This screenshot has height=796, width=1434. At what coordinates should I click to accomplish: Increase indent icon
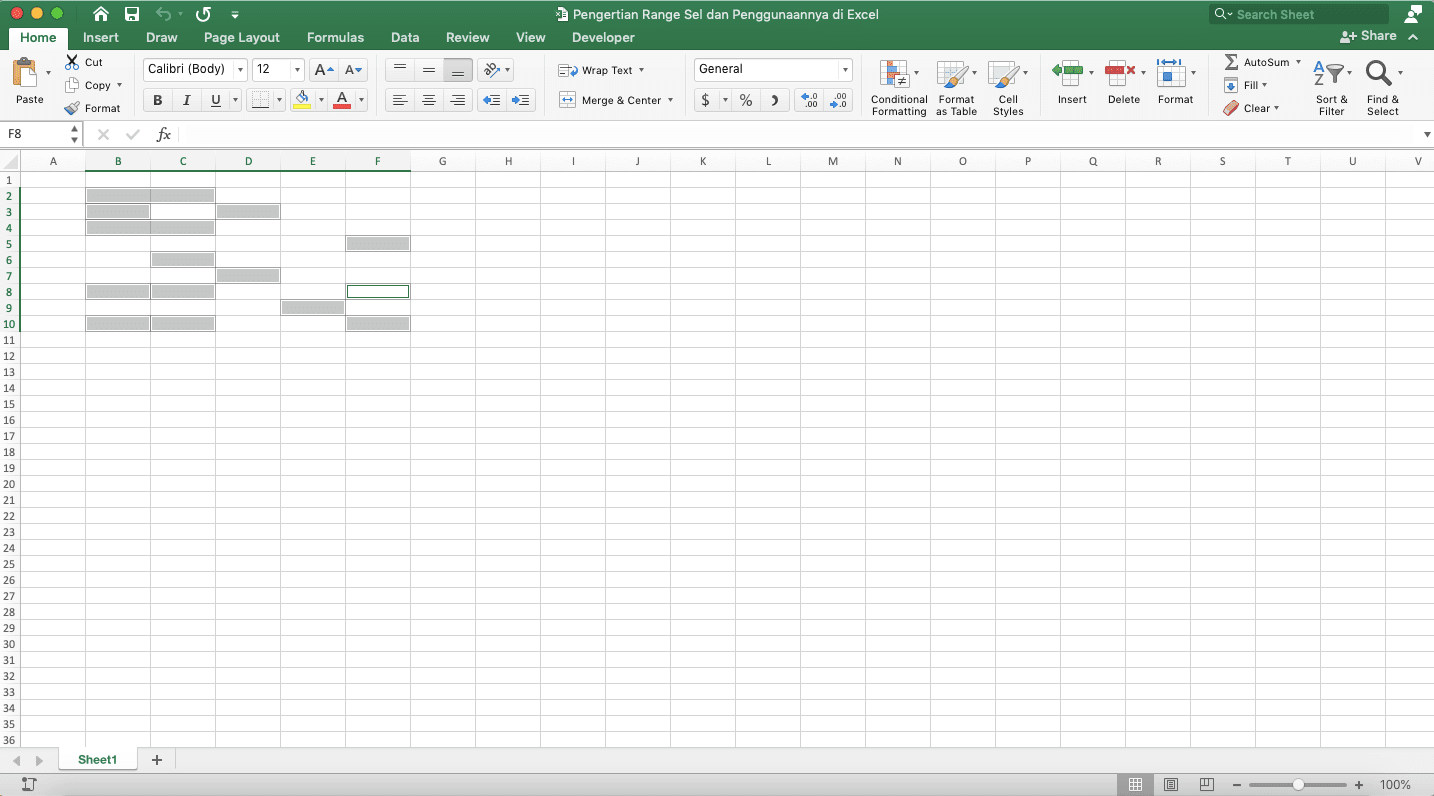coord(521,100)
